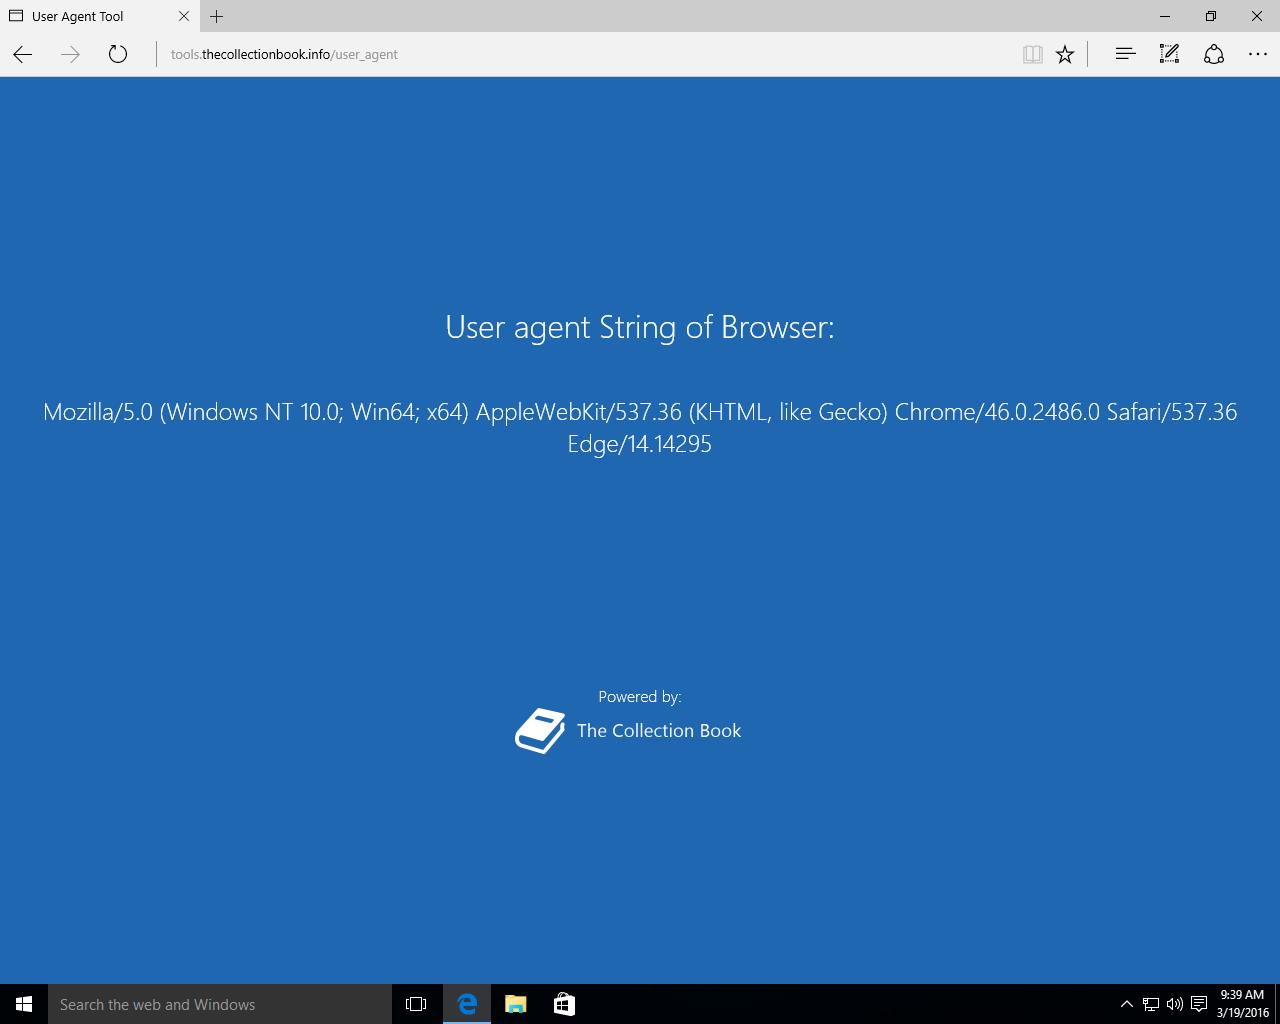Click the Powered by label
The height and width of the screenshot is (1024, 1280).
pos(640,697)
